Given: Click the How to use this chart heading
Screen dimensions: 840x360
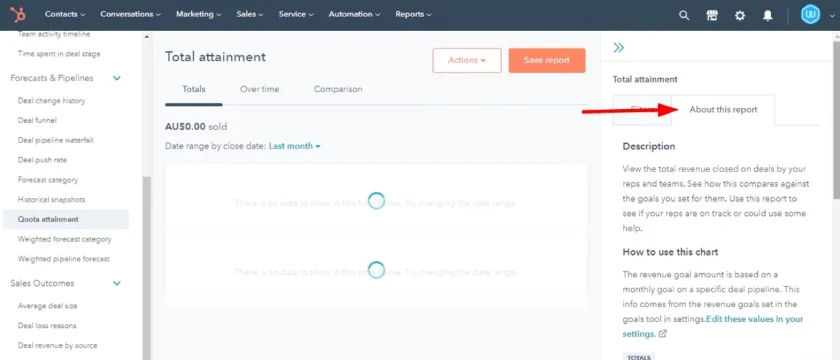Looking at the screenshot, I should click(x=670, y=252).
